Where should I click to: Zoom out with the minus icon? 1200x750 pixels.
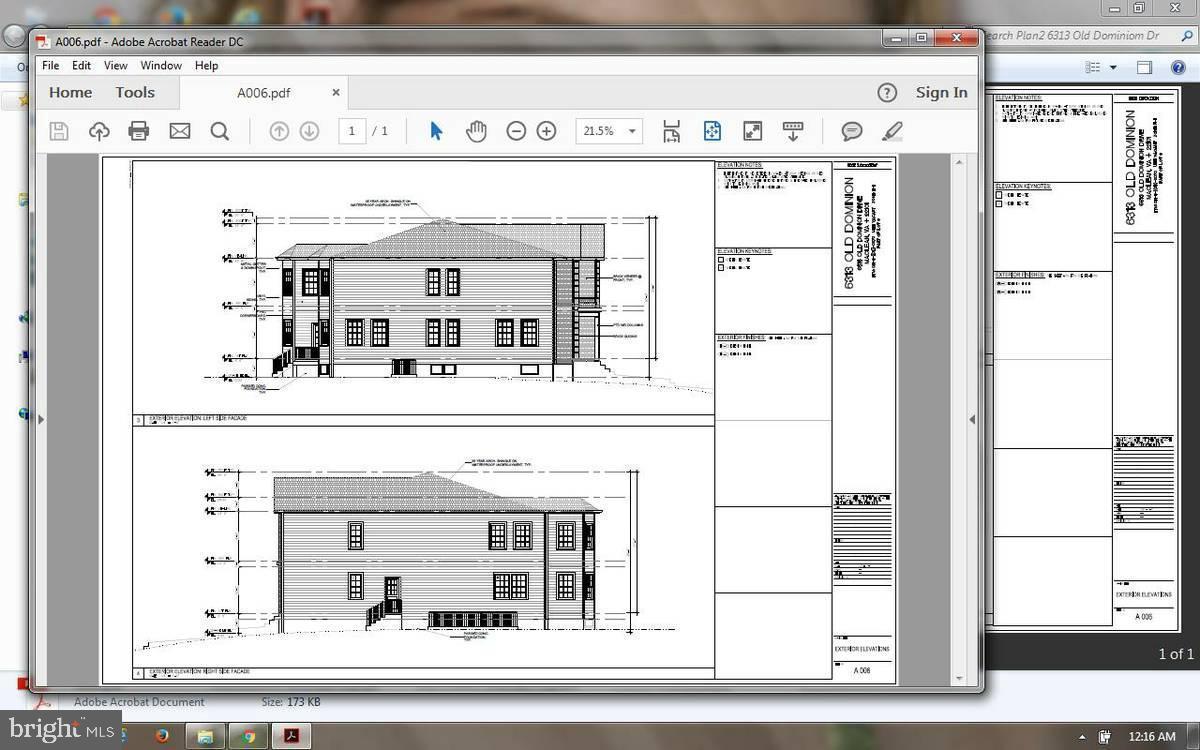click(x=516, y=131)
